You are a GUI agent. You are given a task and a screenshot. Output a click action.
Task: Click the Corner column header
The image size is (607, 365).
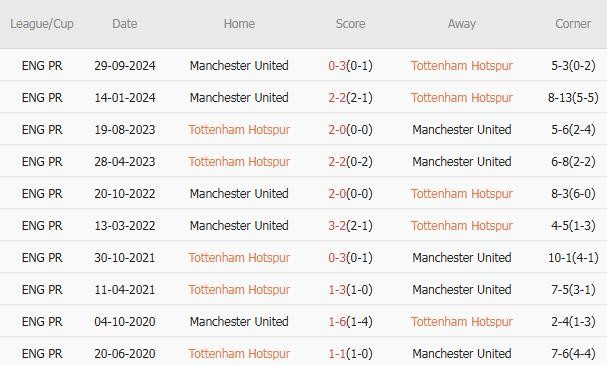pyautogui.click(x=573, y=24)
